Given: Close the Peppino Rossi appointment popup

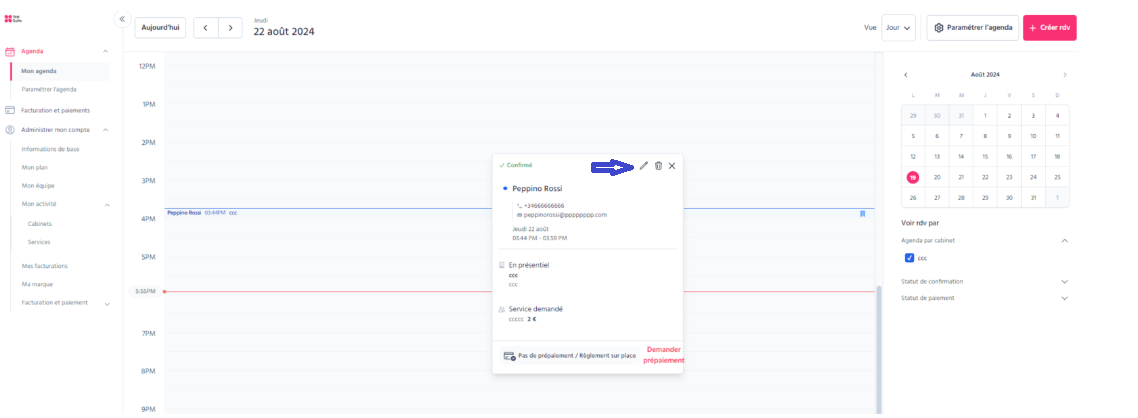Looking at the screenshot, I should click(672, 166).
